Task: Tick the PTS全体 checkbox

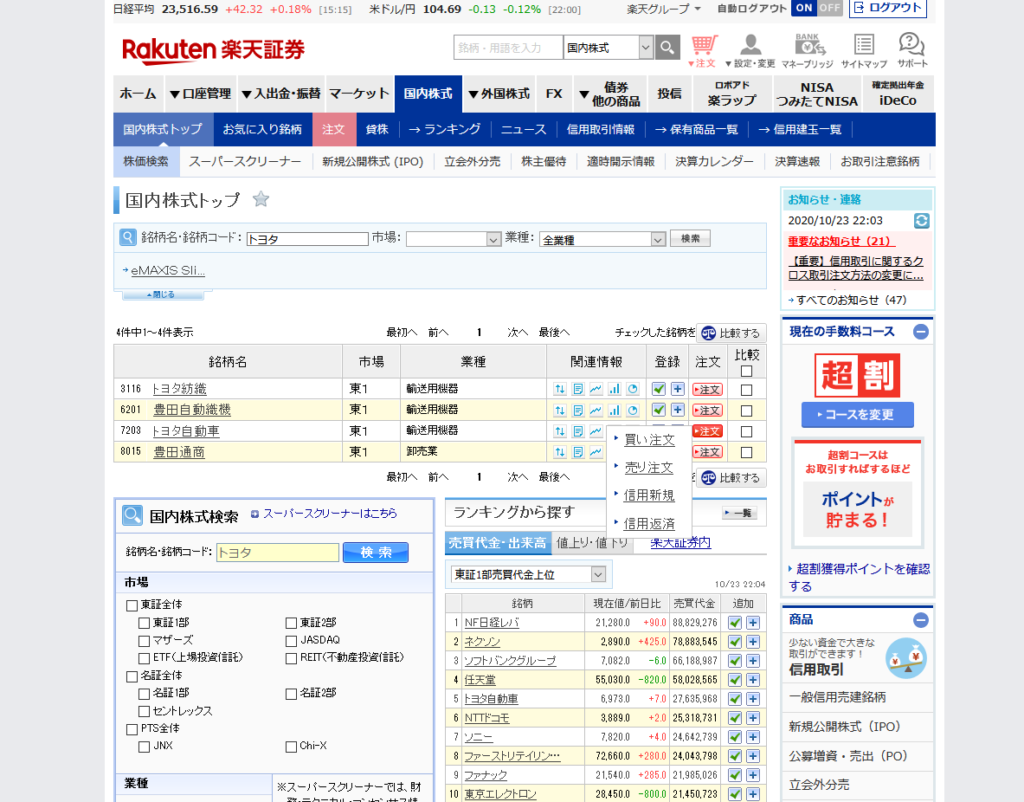Action: (132, 729)
